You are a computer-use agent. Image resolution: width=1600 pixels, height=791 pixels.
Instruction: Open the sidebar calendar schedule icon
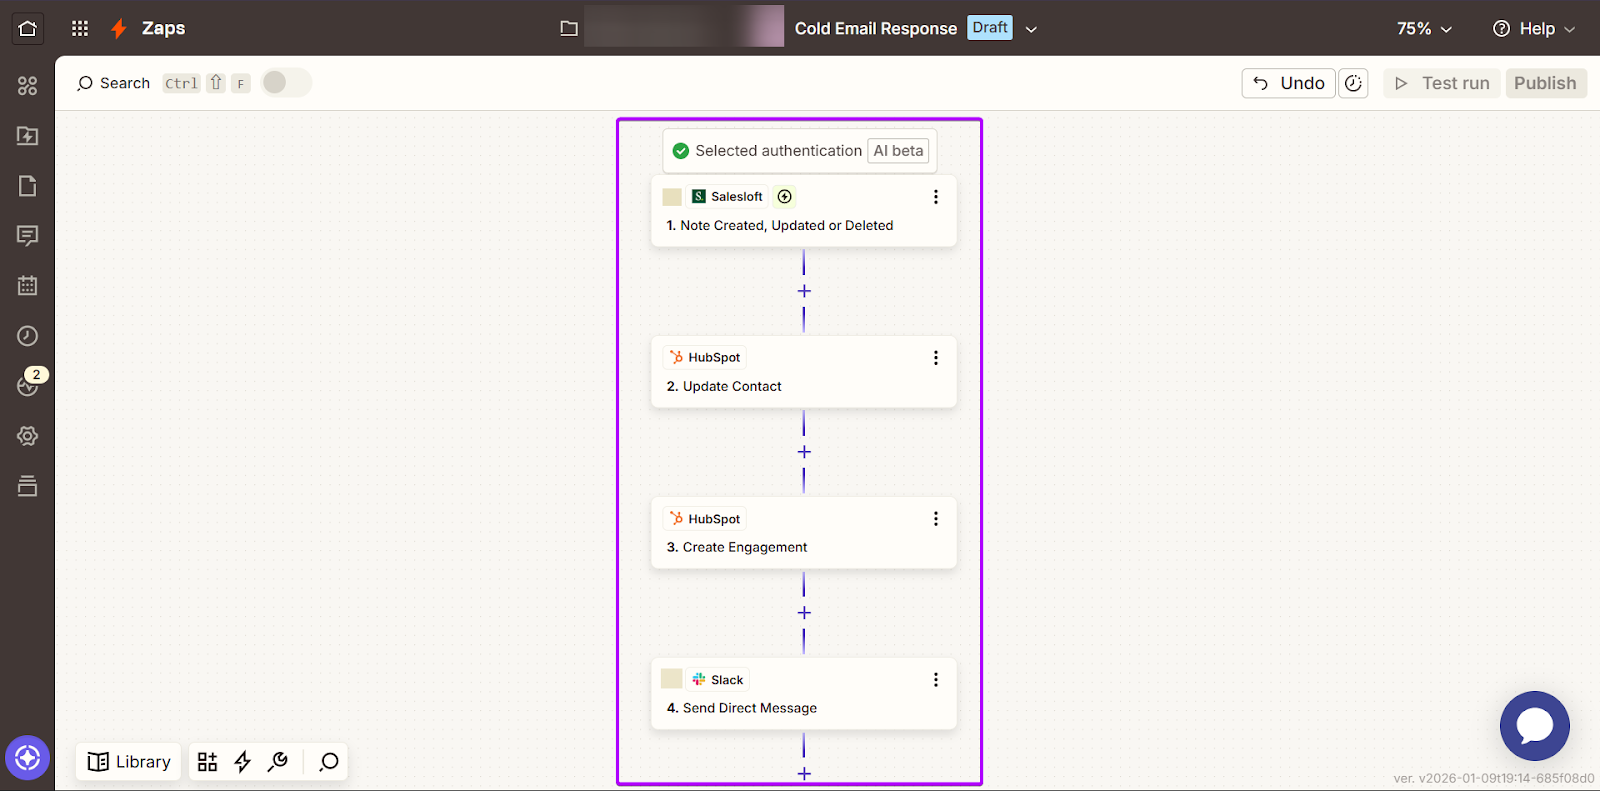28,286
